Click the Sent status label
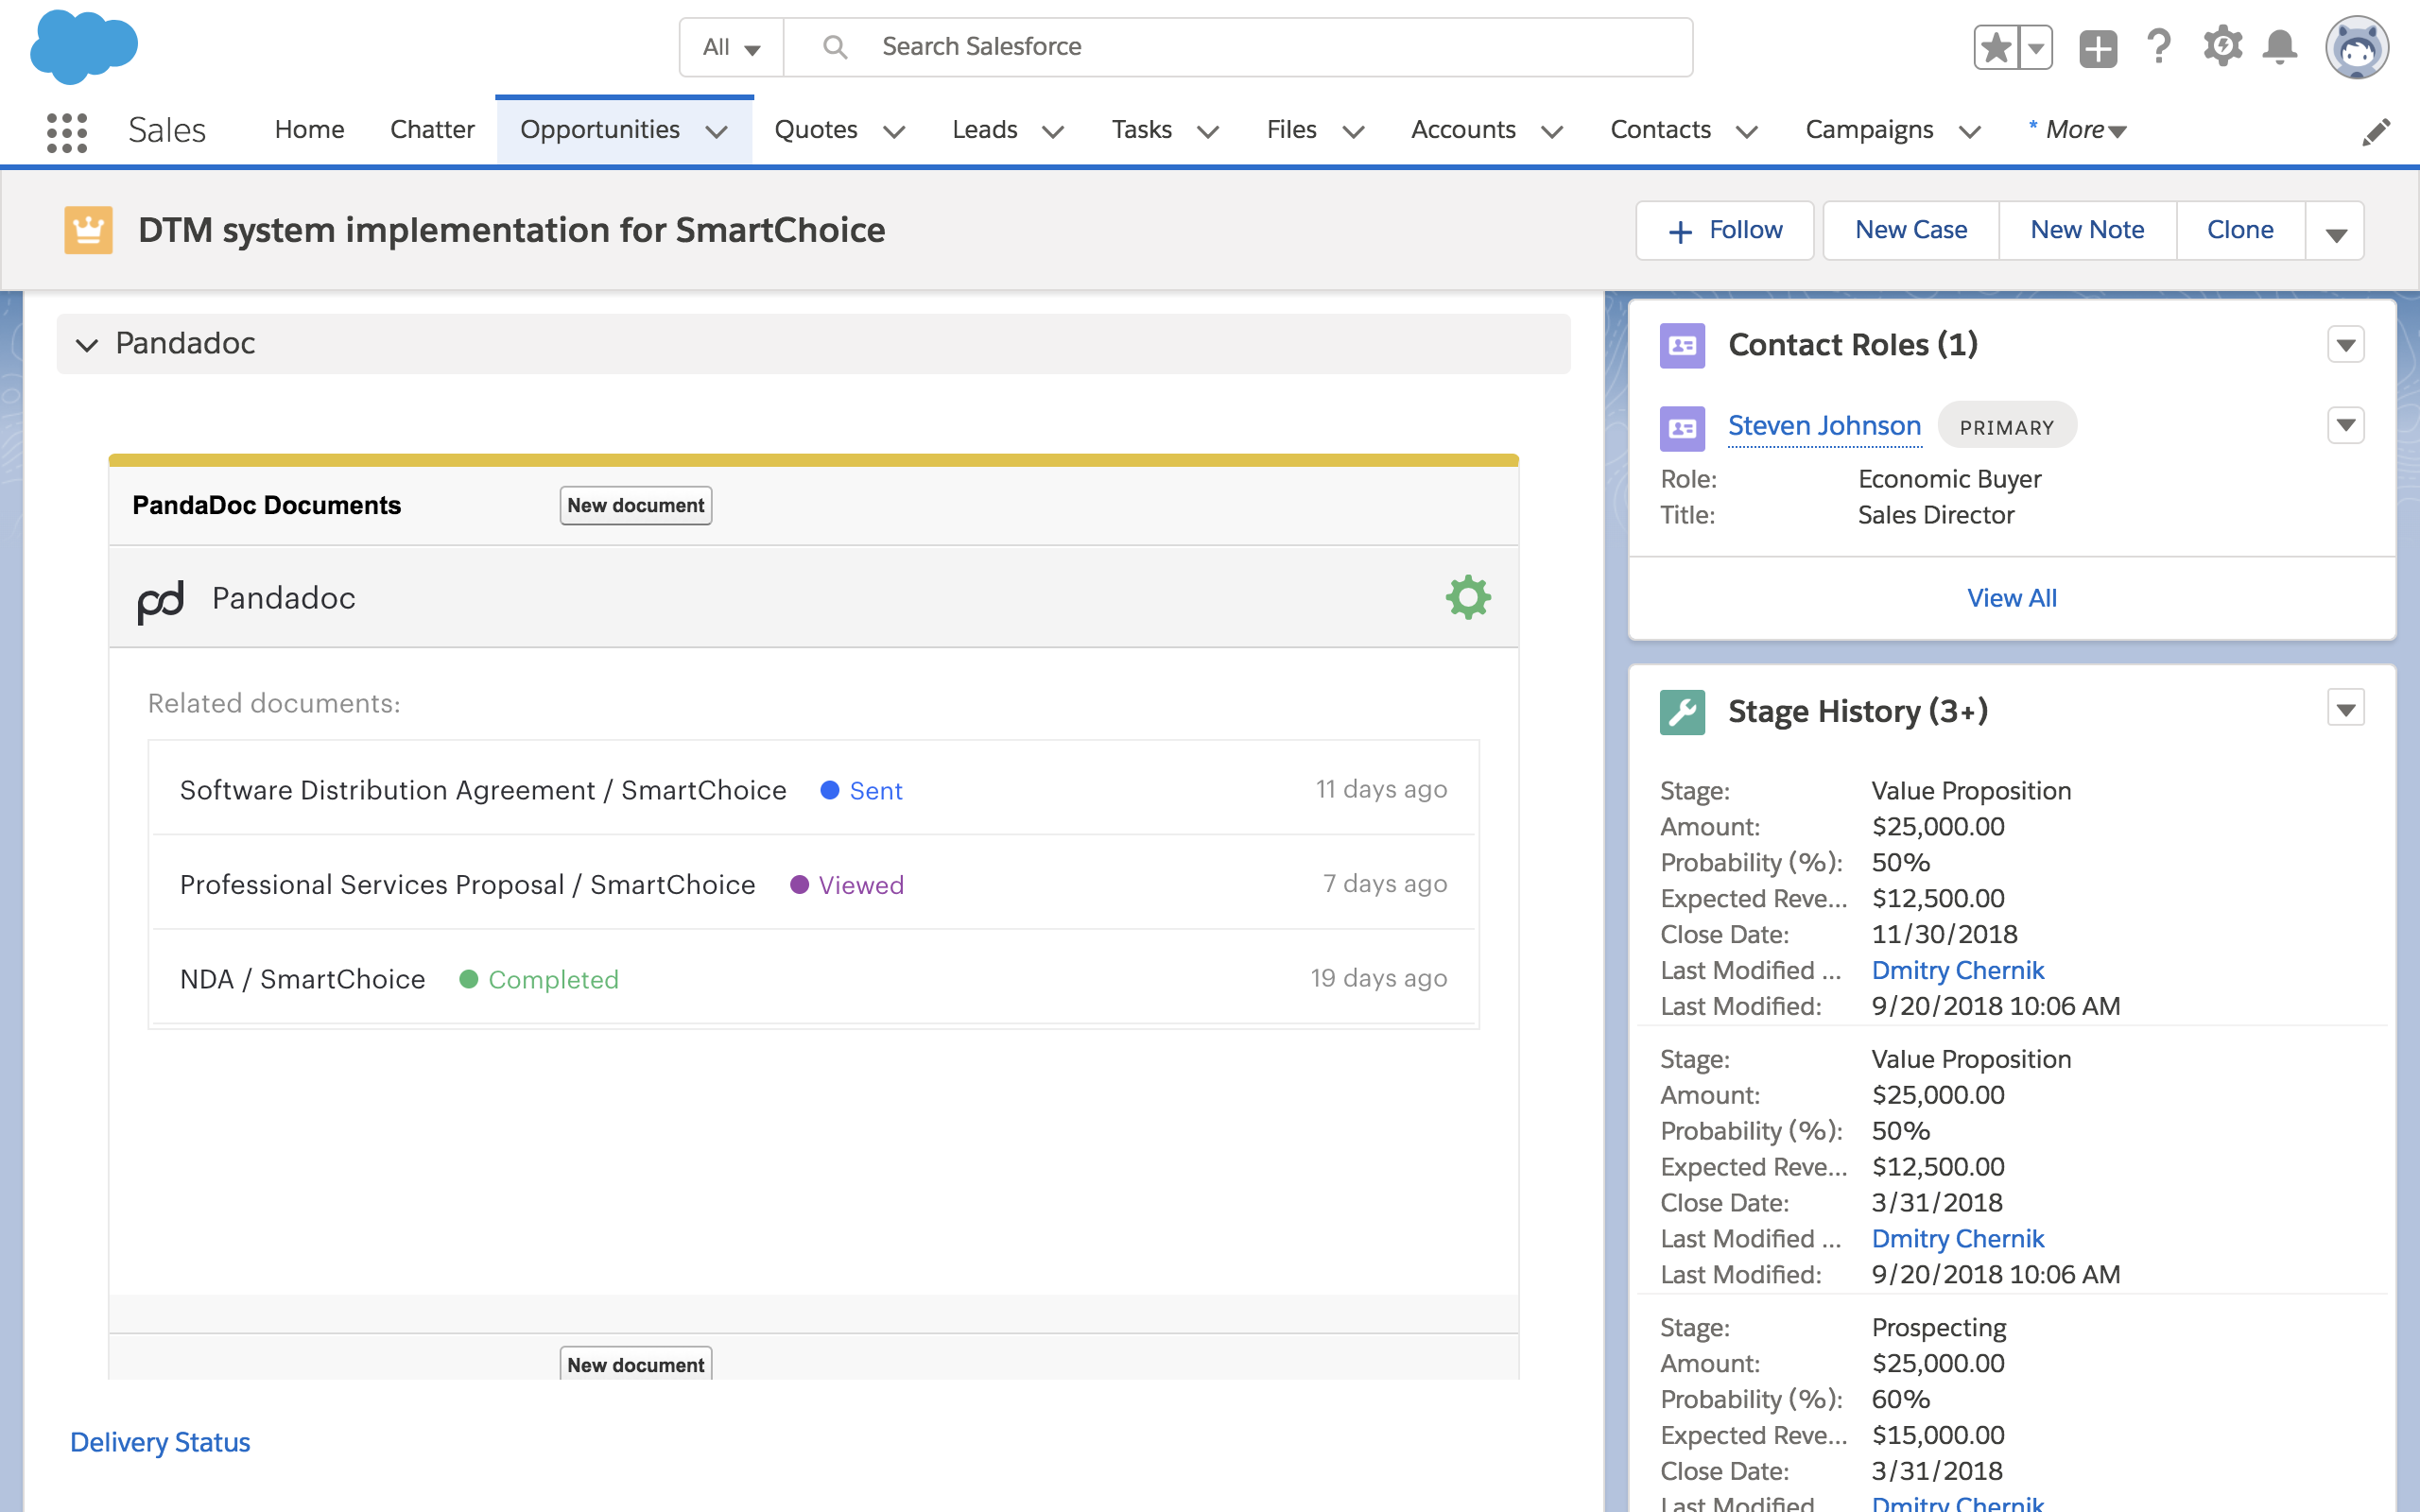The width and height of the screenshot is (2420, 1512). click(876, 791)
